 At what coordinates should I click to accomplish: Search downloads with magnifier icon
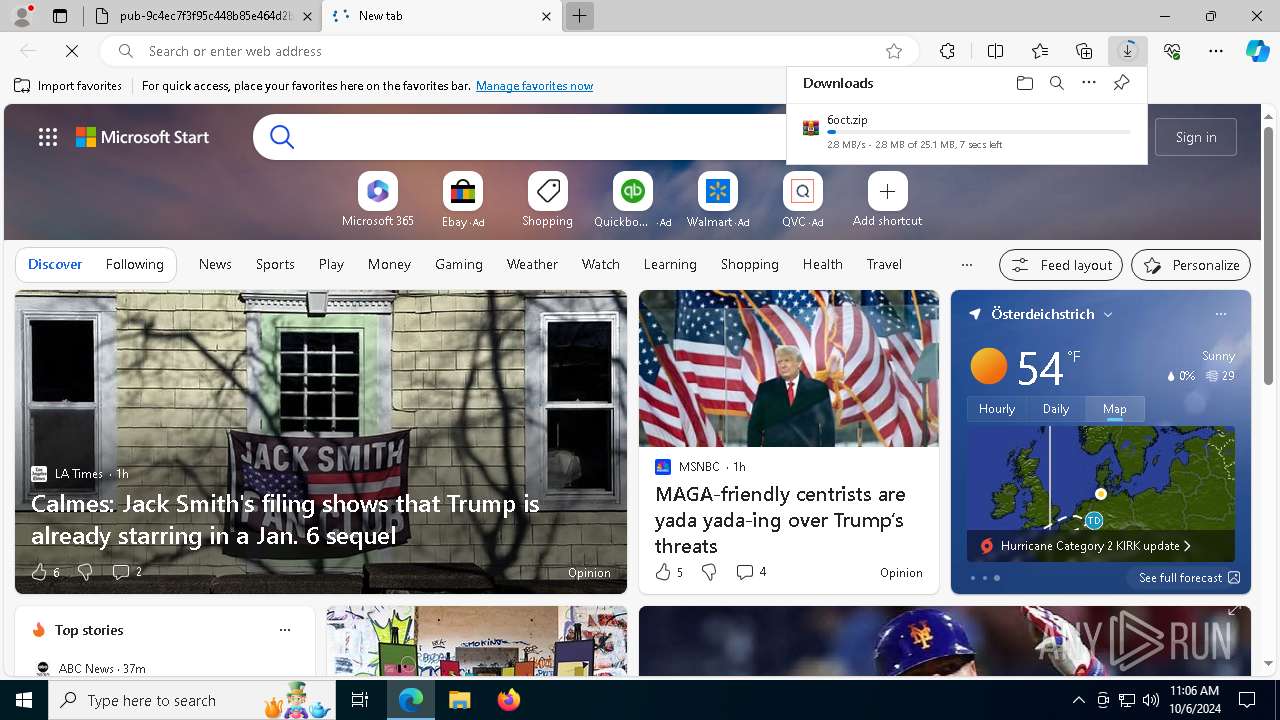[1056, 83]
